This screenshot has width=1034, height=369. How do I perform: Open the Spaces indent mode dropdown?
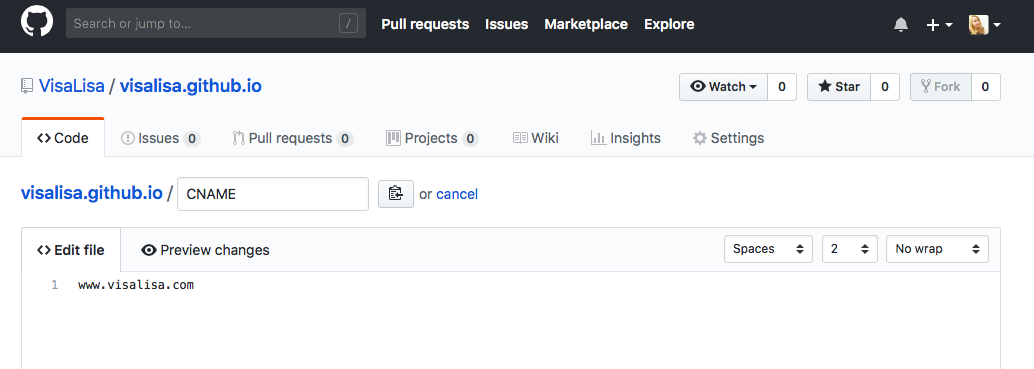tap(768, 249)
